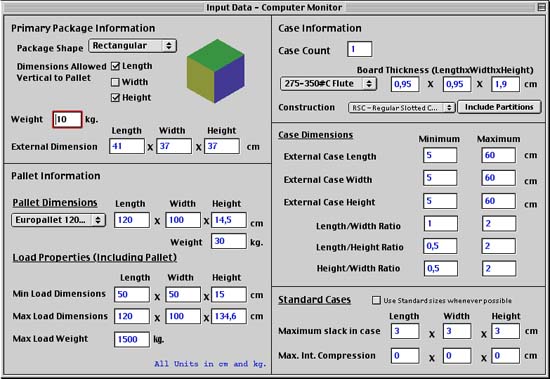Click Length/Width Ratio Maximum field
Image resolution: width=550 pixels, height=379 pixels.
click(498, 224)
